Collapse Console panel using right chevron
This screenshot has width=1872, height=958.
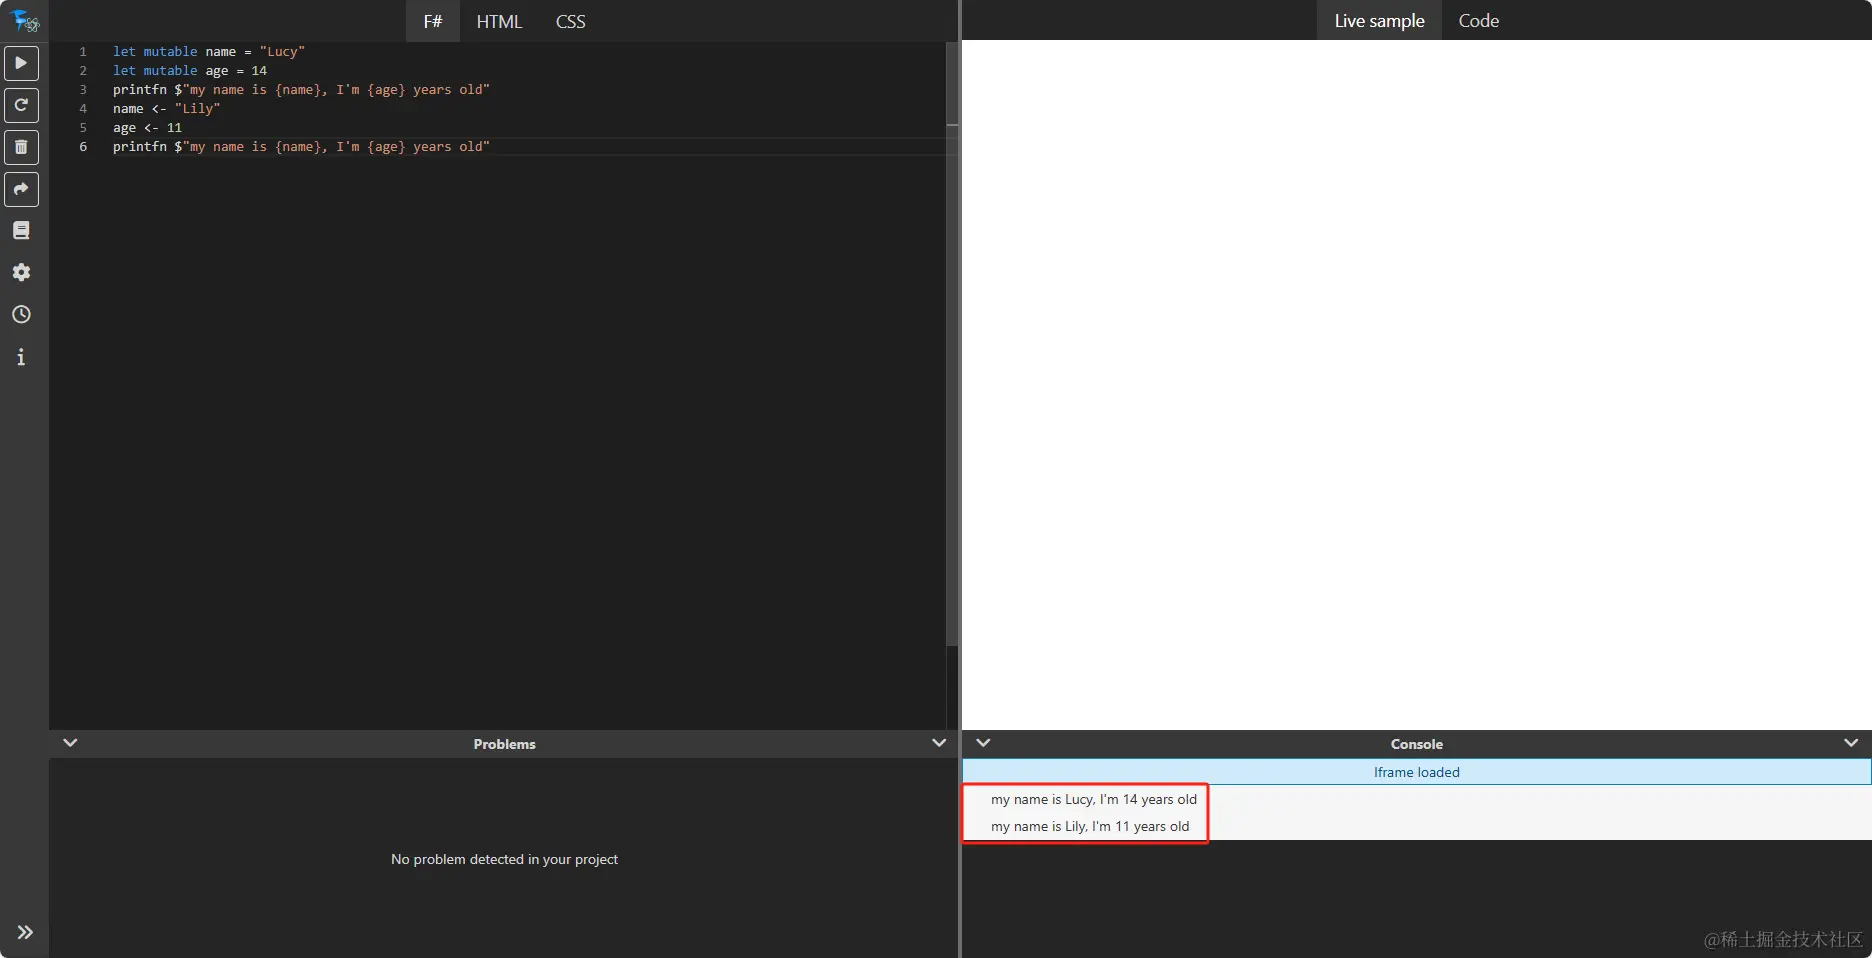(1851, 743)
